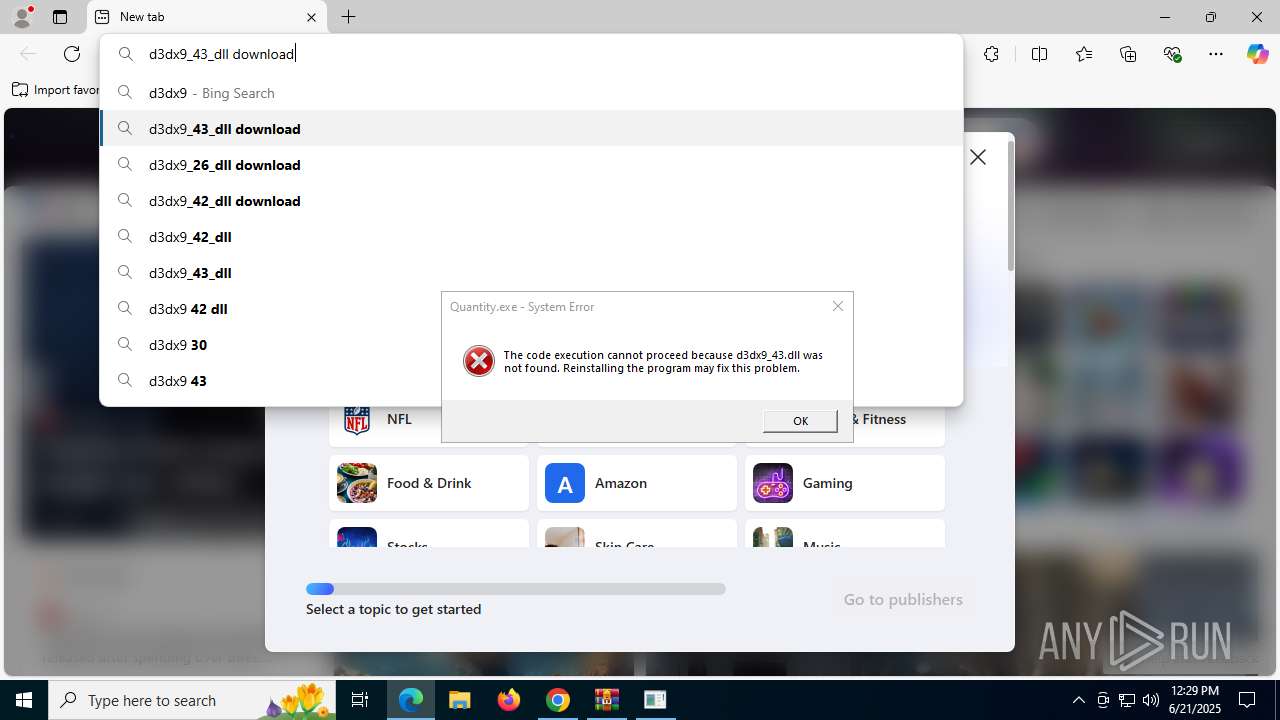Screen dimensions: 1280x720
Task: Choose the Gaming topic card
Action: [845, 483]
